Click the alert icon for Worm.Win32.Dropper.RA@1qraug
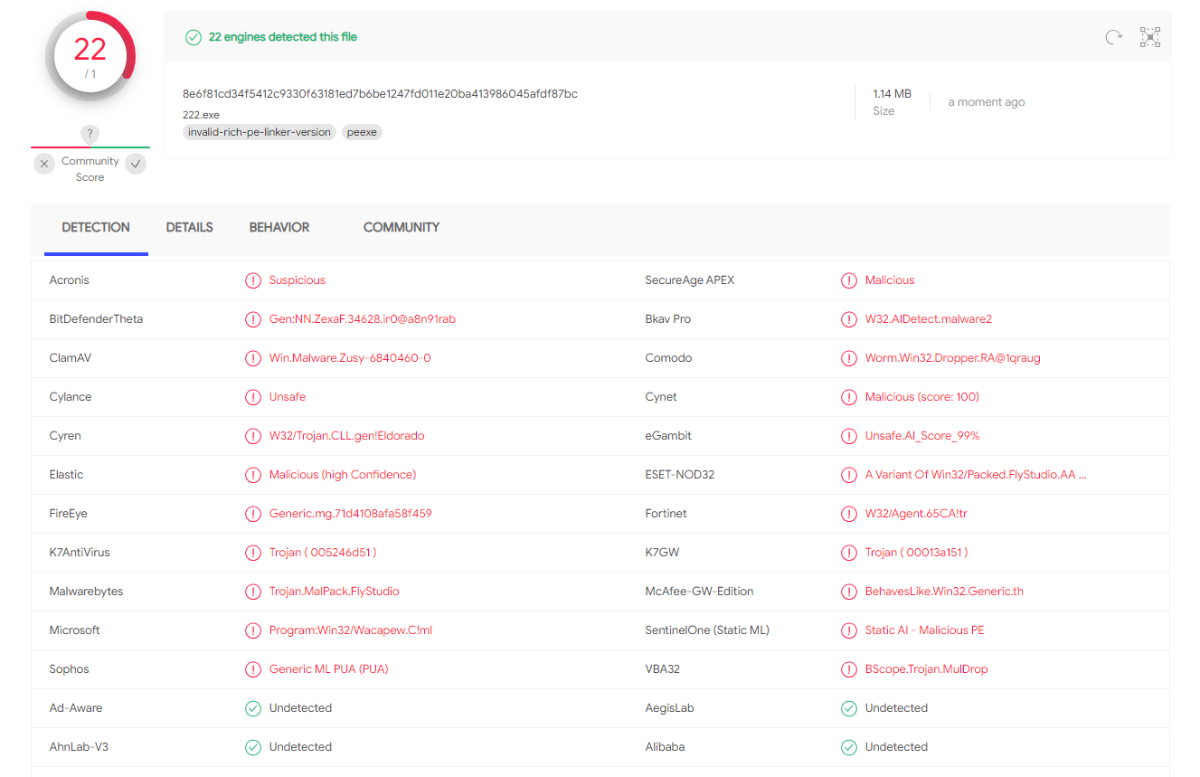Screen dimensions: 1200x777 click(849, 358)
